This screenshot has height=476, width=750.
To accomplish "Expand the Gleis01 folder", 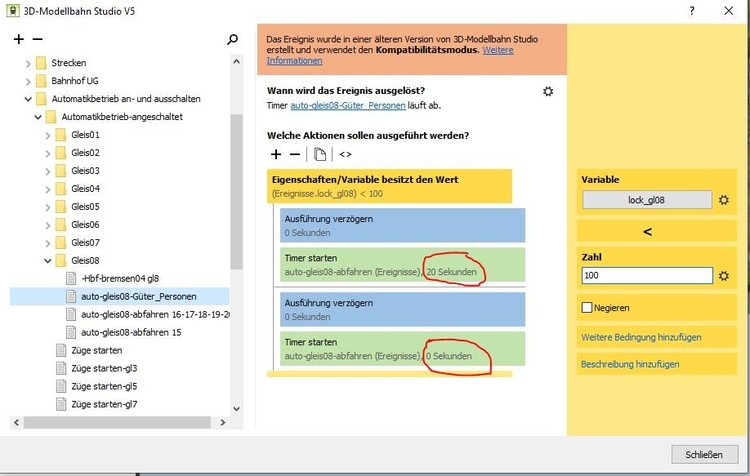I will pyautogui.click(x=47, y=135).
